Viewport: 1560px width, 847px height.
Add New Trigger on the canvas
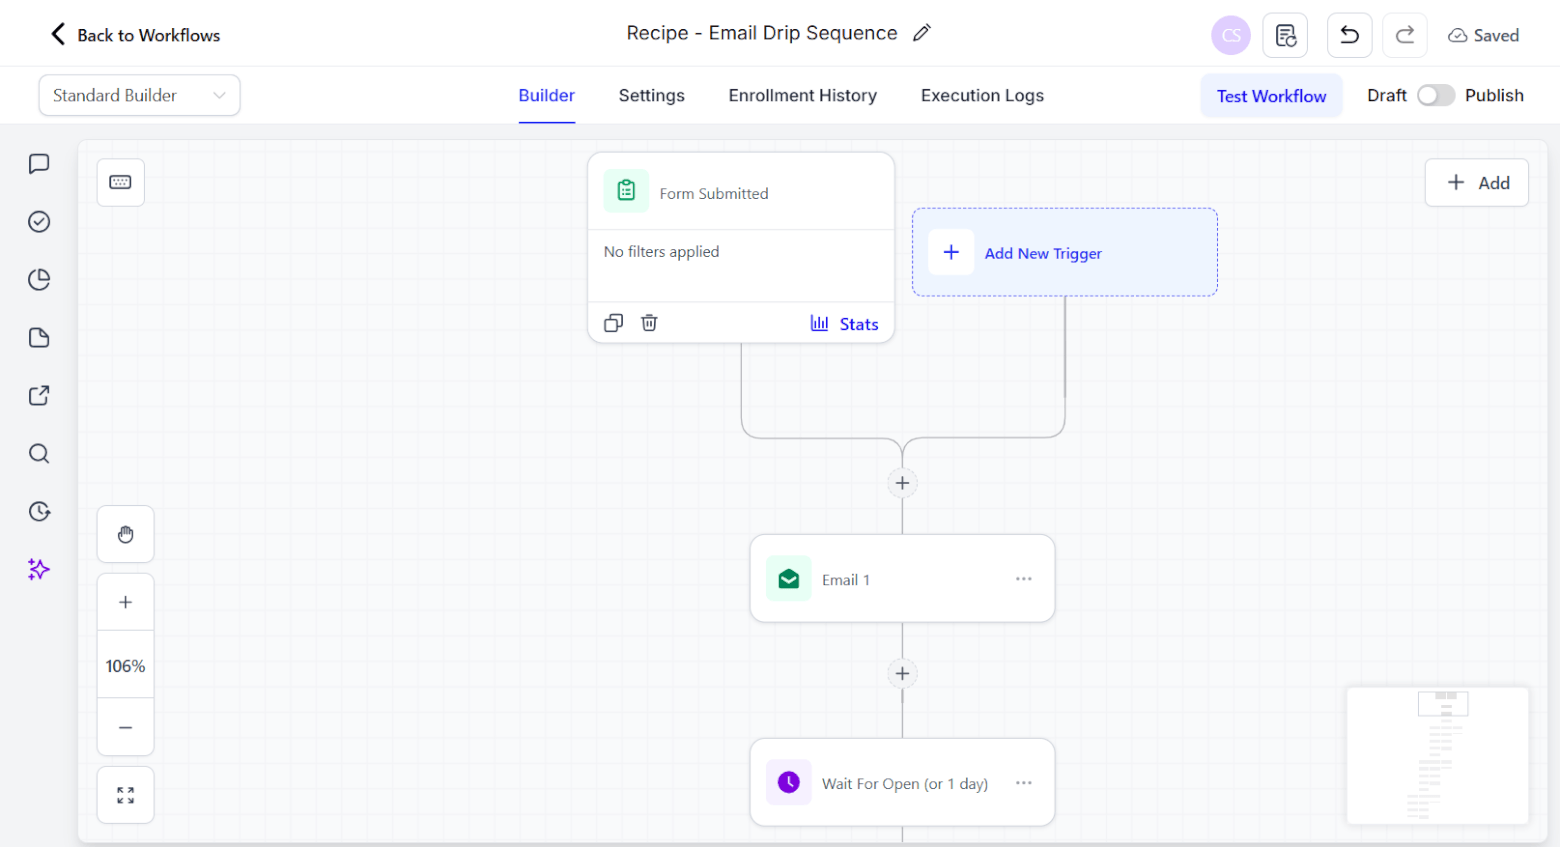(x=1063, y=252)
